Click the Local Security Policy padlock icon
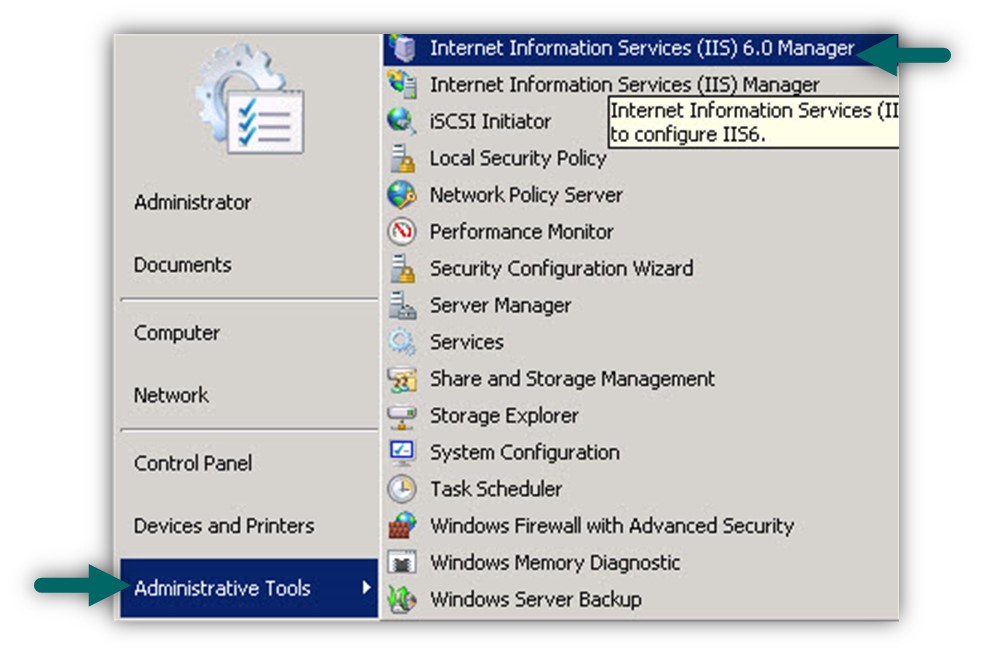 (x=402, y=158)
